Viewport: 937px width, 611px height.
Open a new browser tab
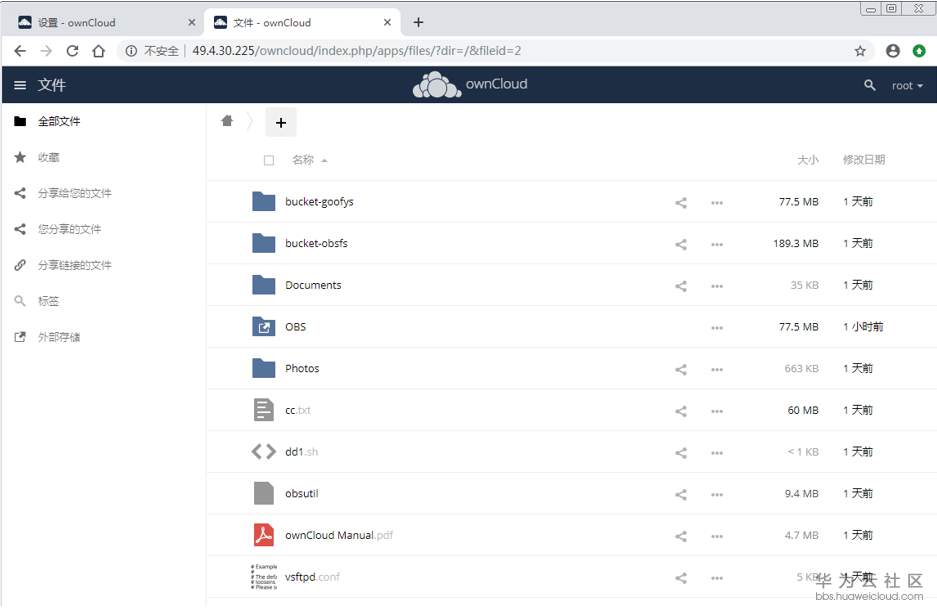point(418,23)
